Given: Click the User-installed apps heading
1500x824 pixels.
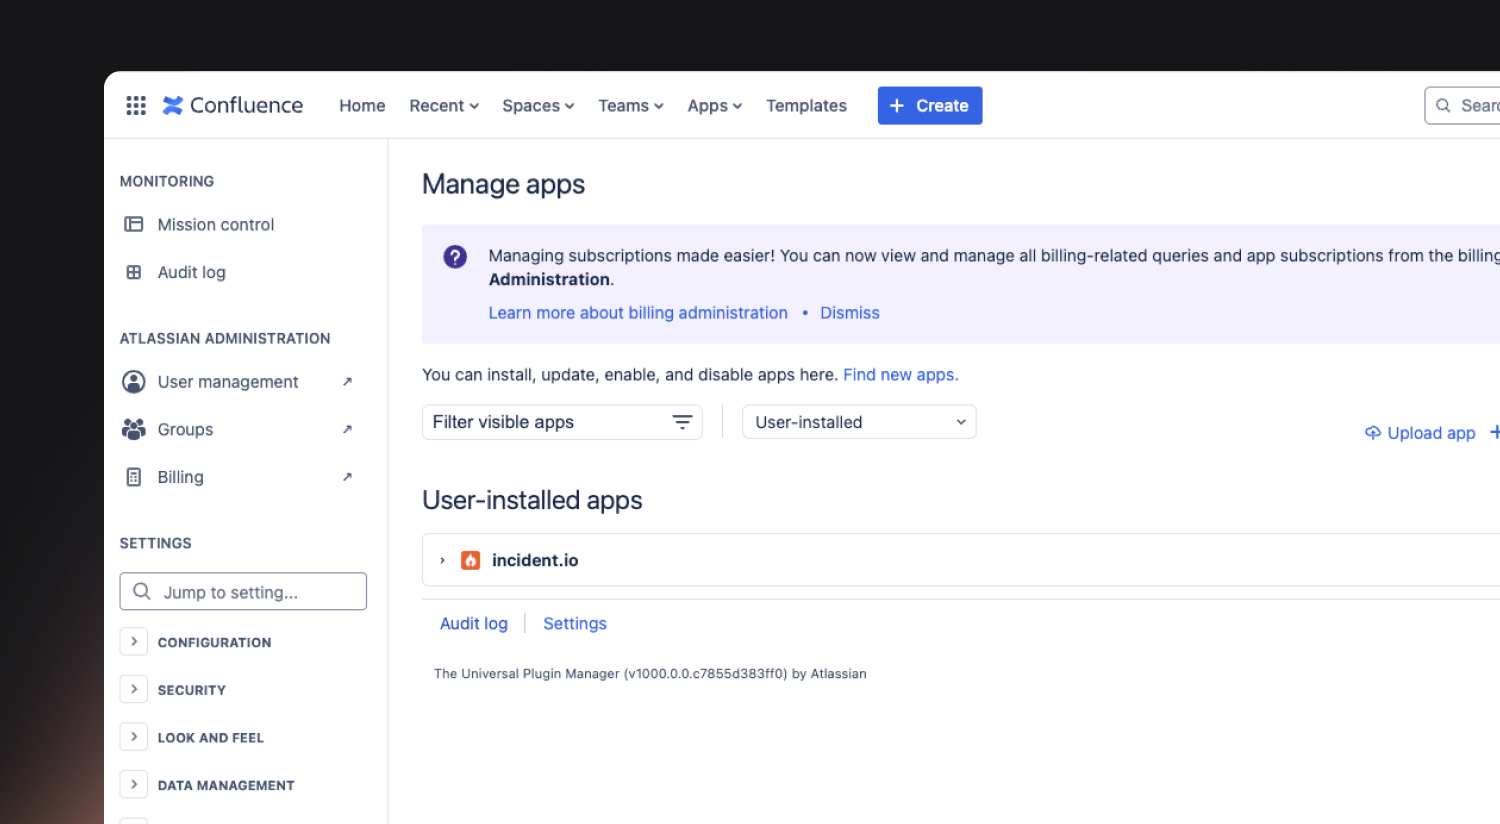Looking at the screenshot, I should pos(532,500).
